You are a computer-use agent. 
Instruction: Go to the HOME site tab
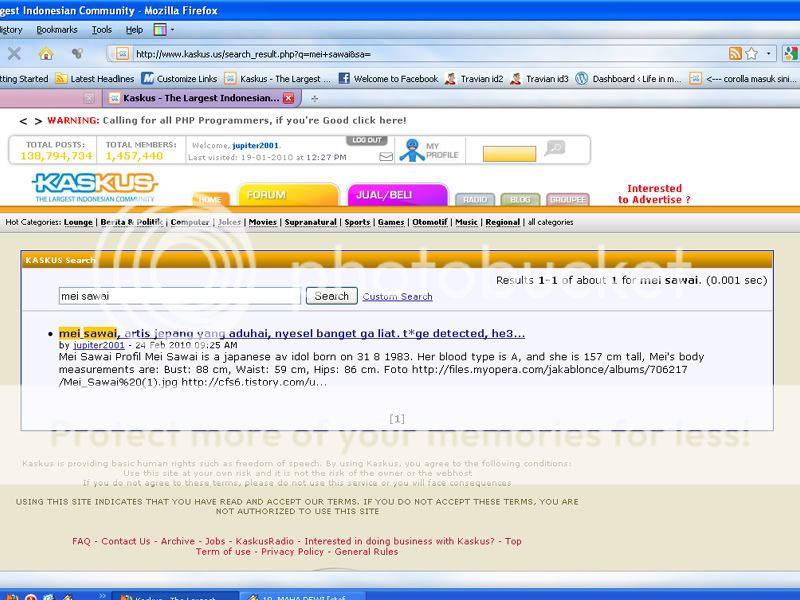211,199
